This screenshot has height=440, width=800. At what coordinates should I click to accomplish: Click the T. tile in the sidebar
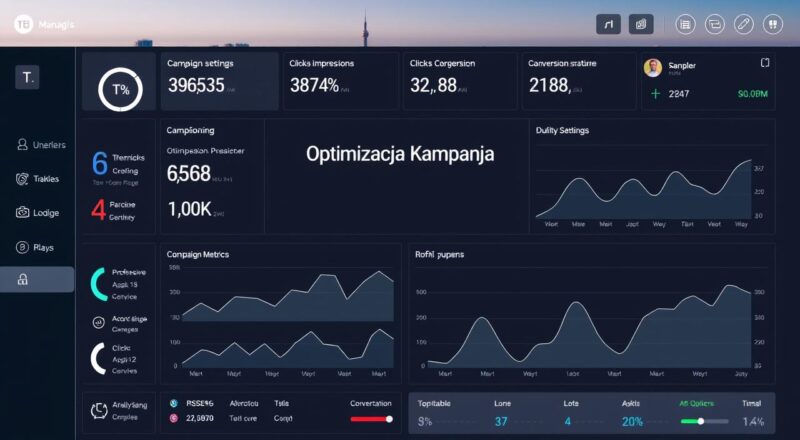[27, 78]
